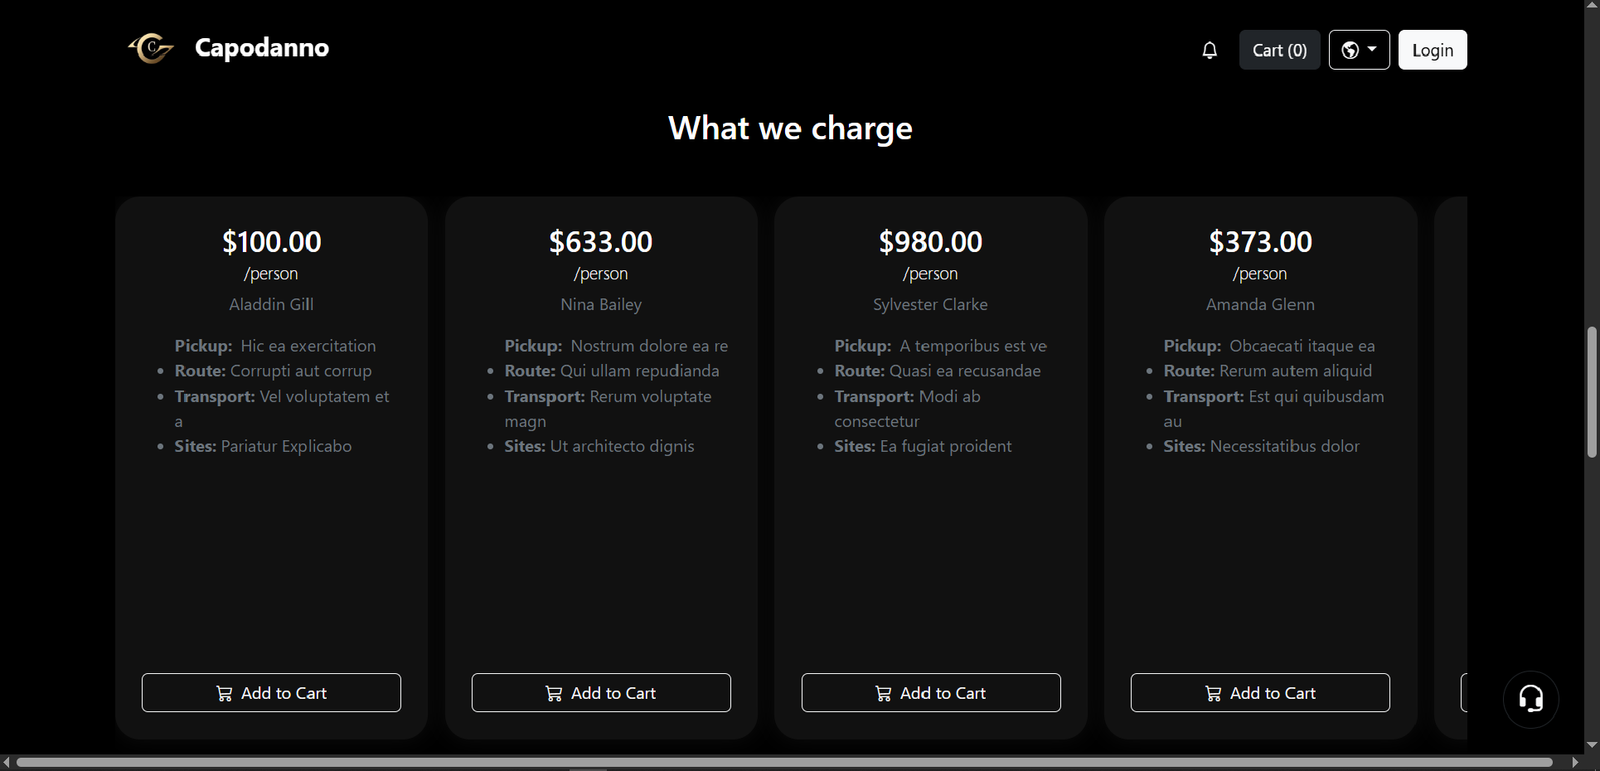The width and height of the screenshot is (1600, 771).
Task: Open the Cart (0) button
Action: 1279,50
